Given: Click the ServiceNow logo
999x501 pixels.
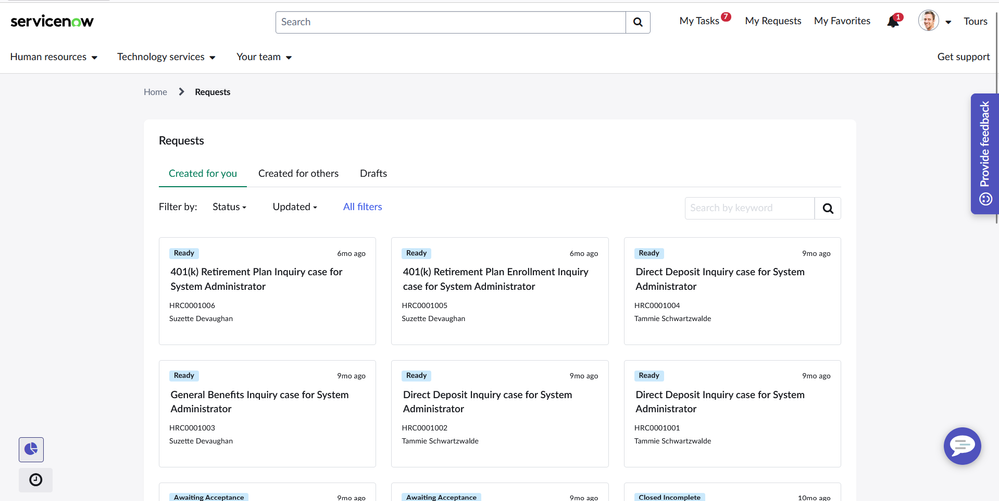Looking at the screenshot, I should tap(52, 21).
